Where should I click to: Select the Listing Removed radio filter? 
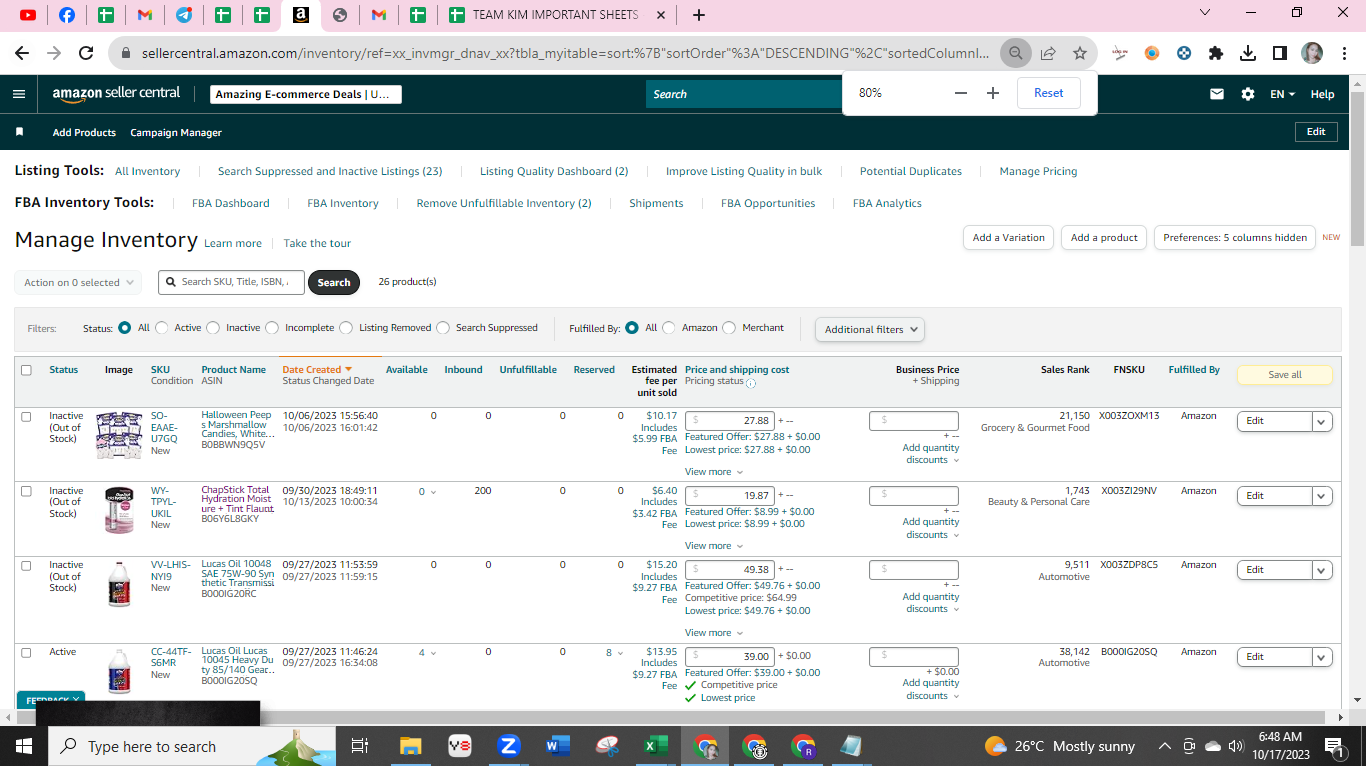click(347, 327)
